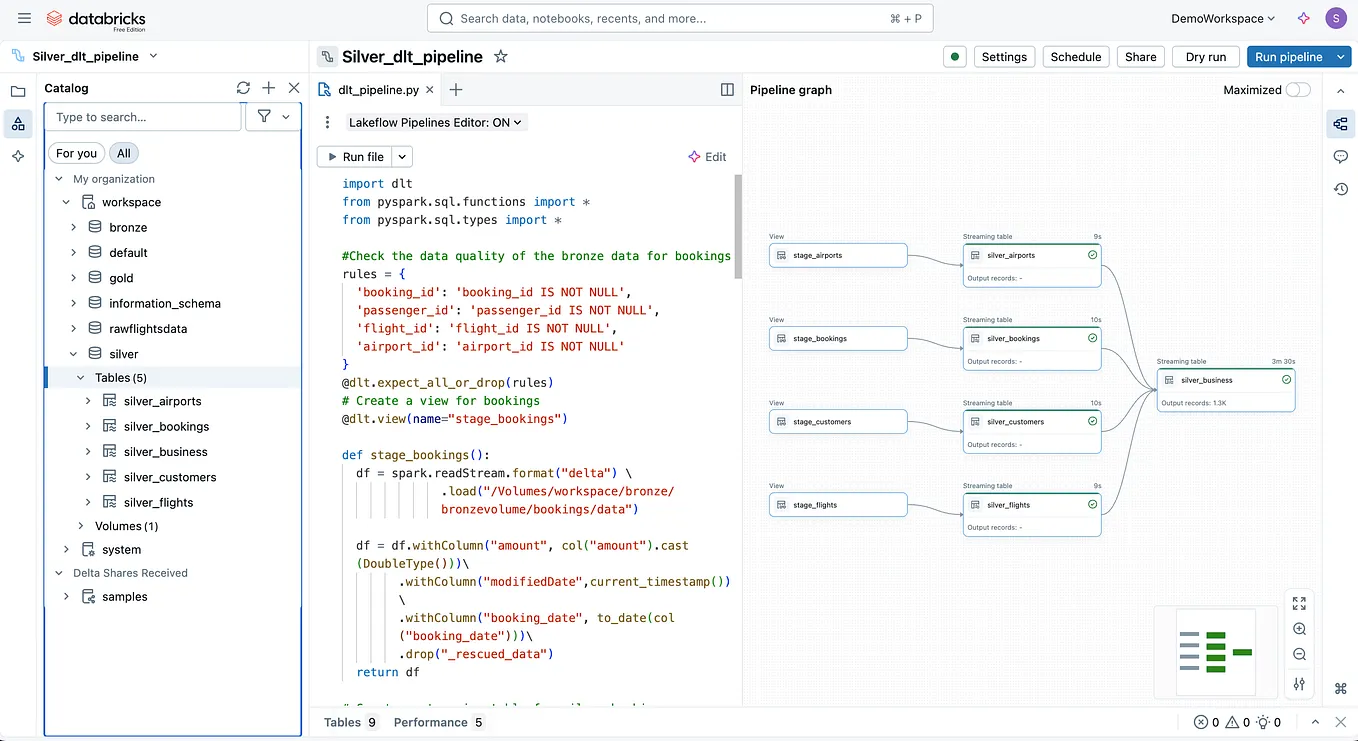
Task: Select the For you filter pill
Action: click(x=76, y=153)
